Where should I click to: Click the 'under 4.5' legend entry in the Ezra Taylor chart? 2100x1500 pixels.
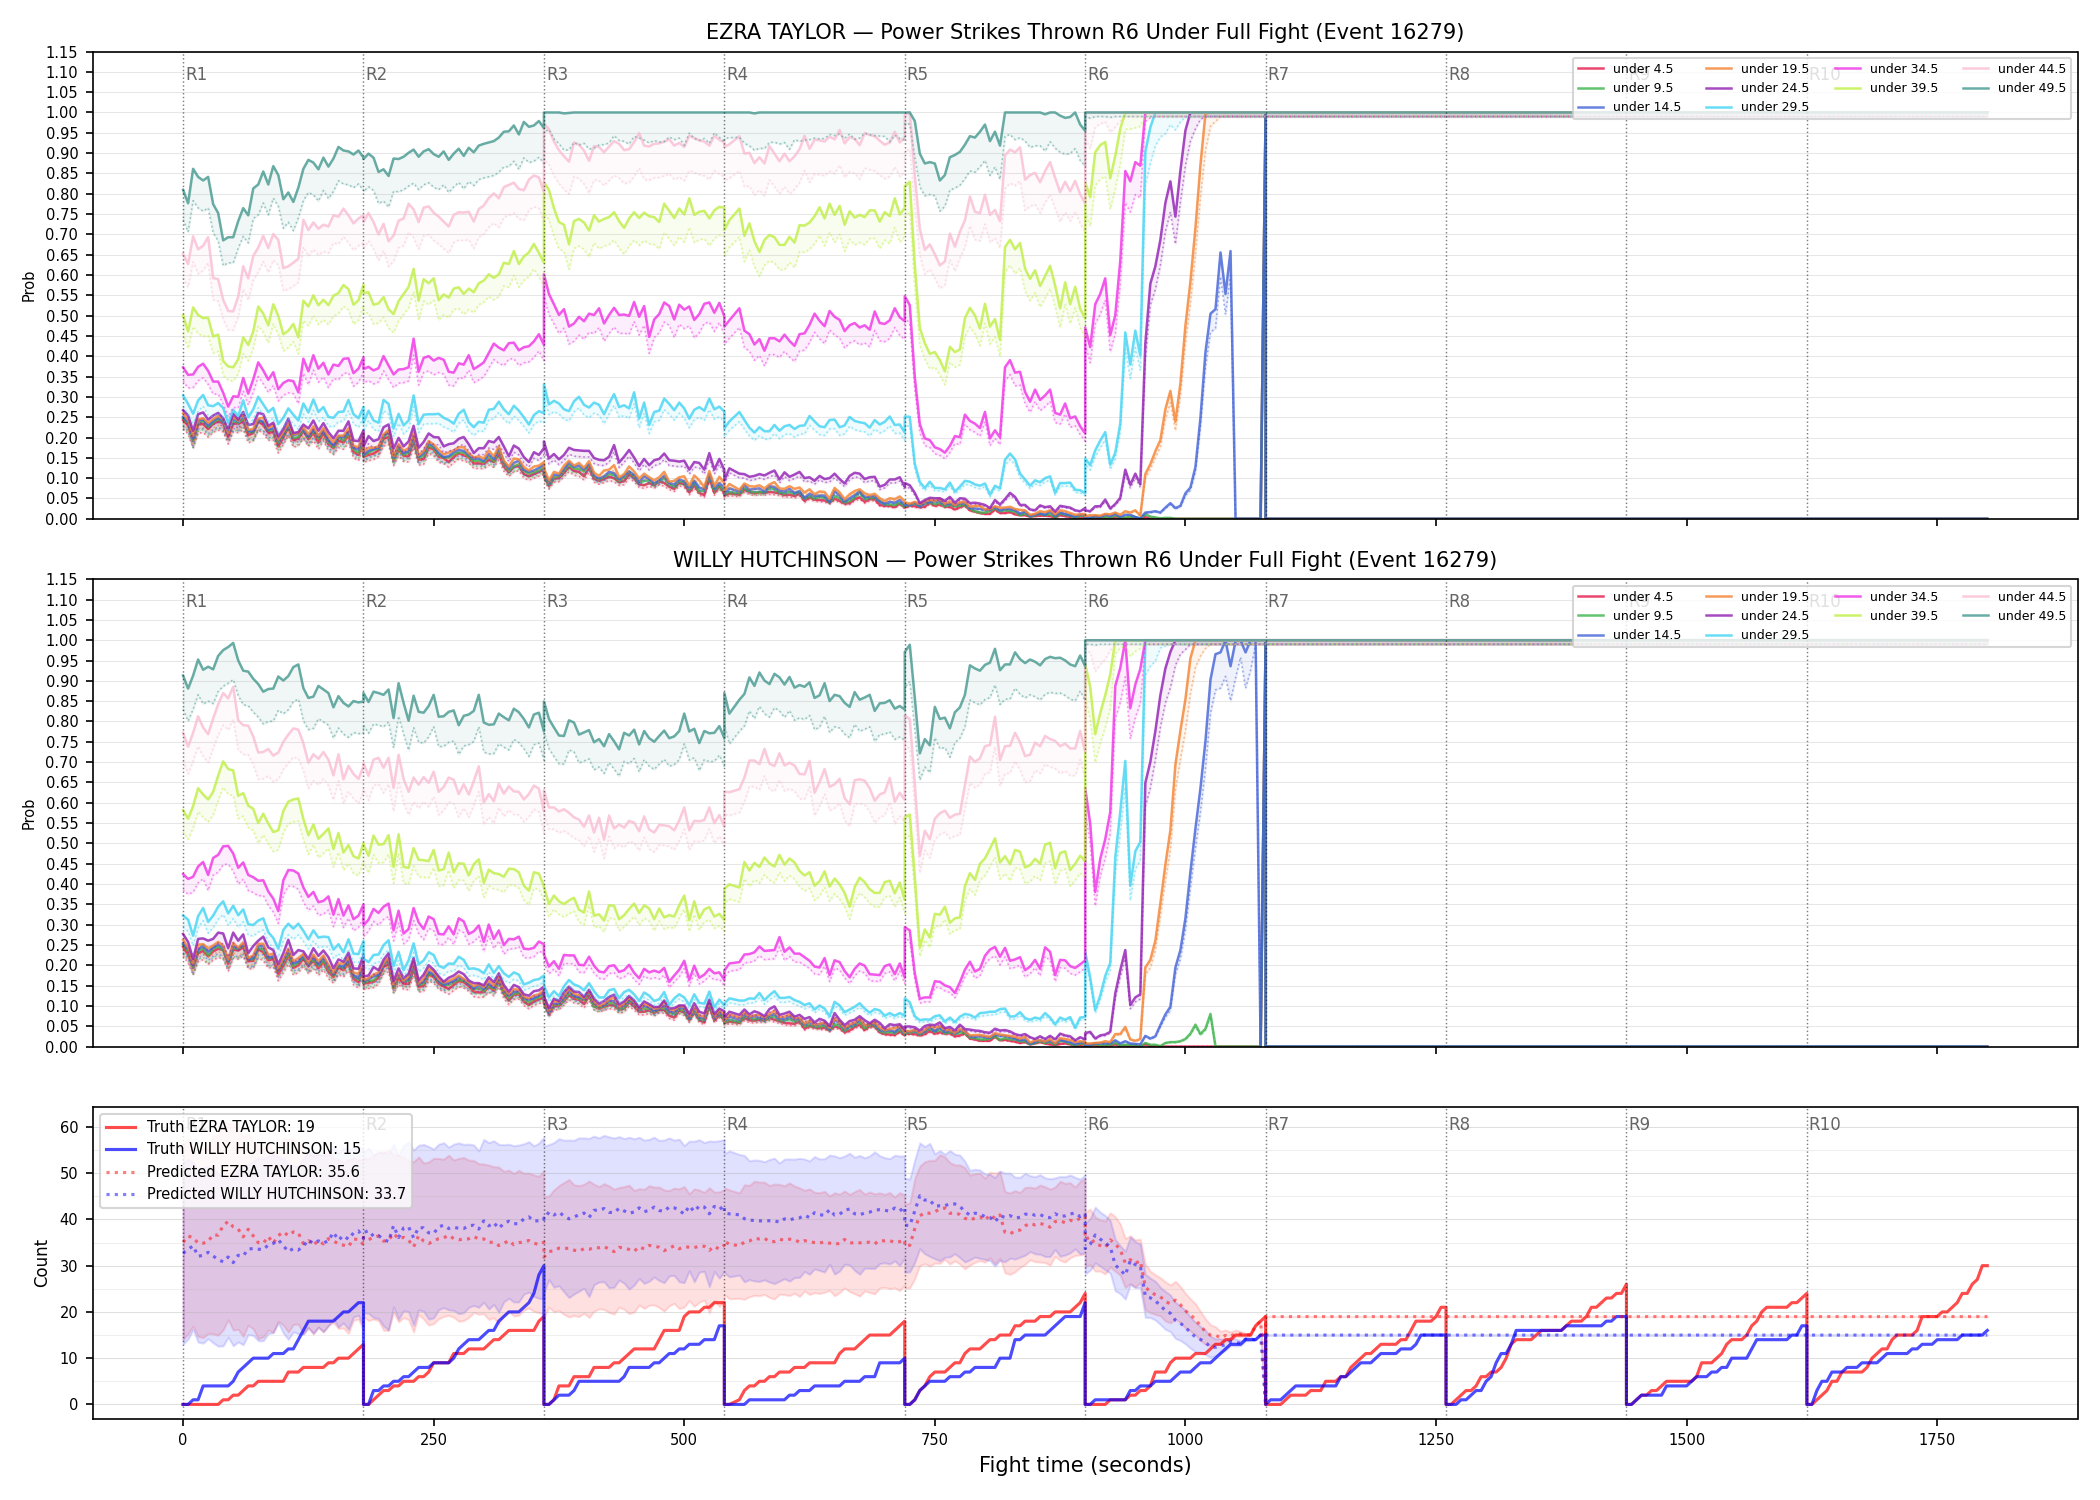click(1625, 69)
